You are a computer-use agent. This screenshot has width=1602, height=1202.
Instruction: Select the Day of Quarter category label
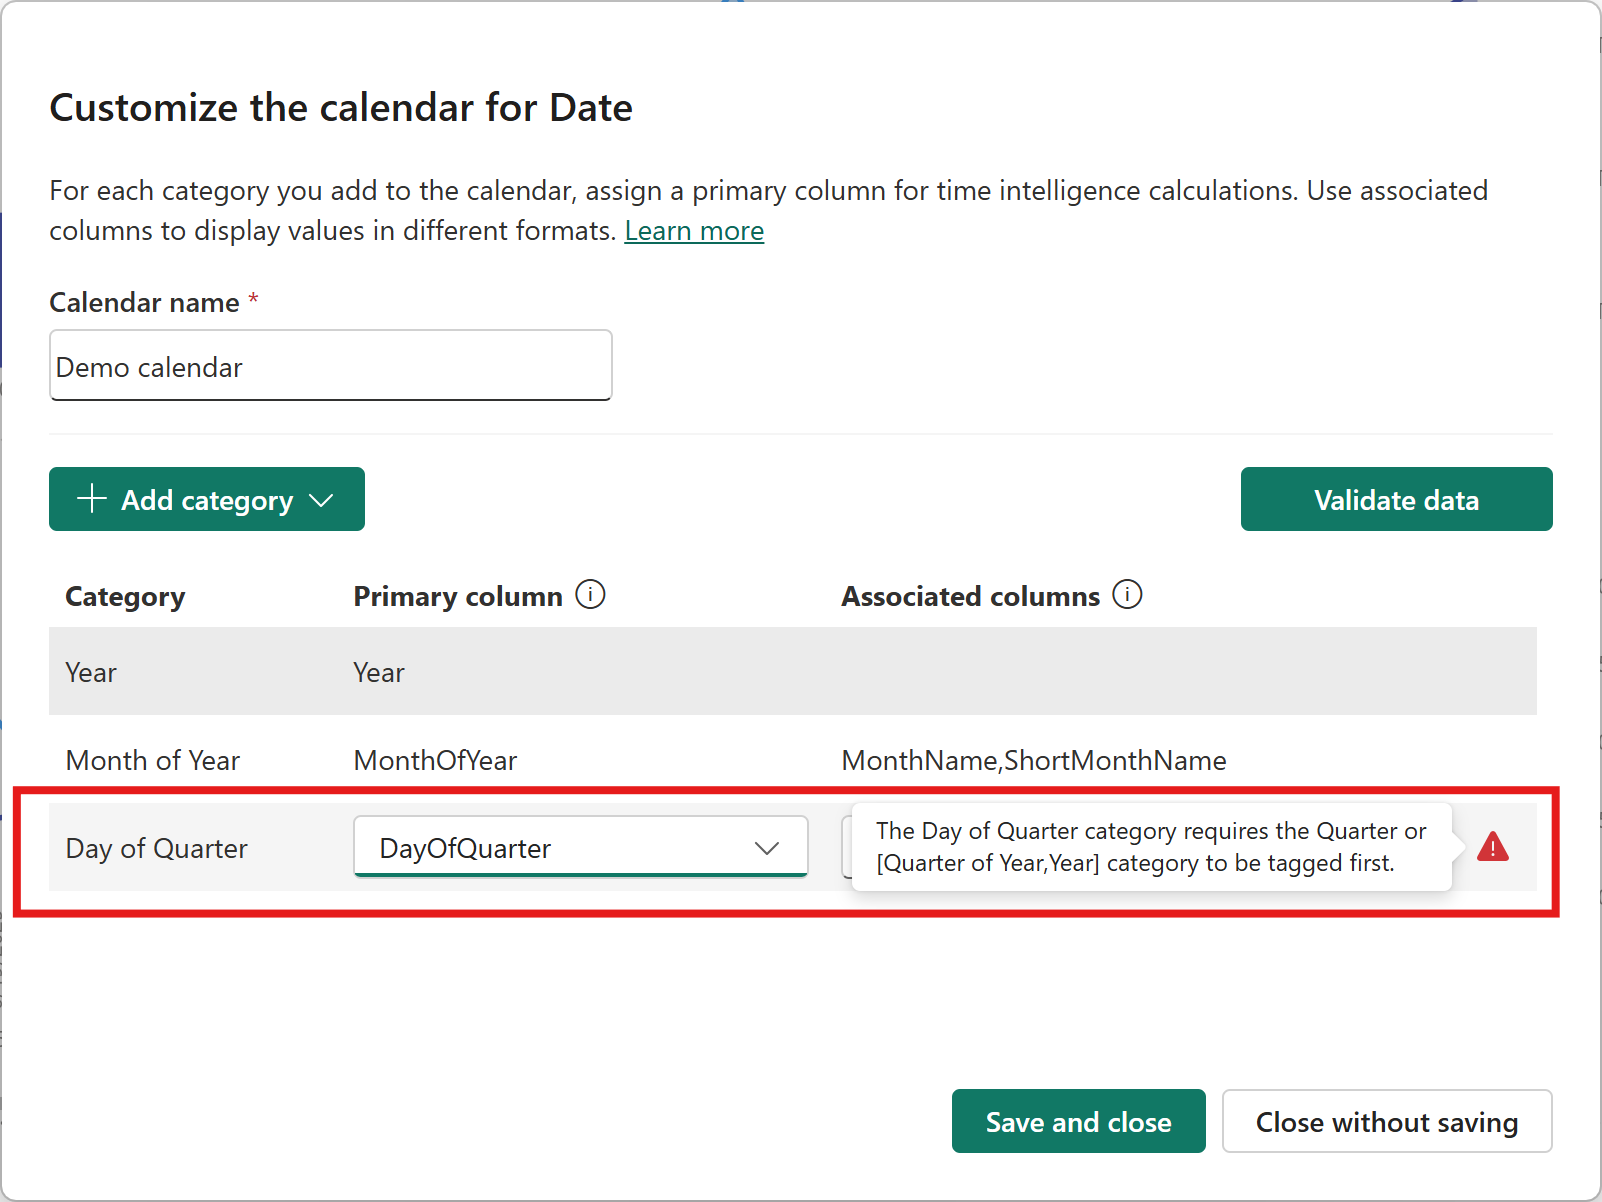pos(156,848)
